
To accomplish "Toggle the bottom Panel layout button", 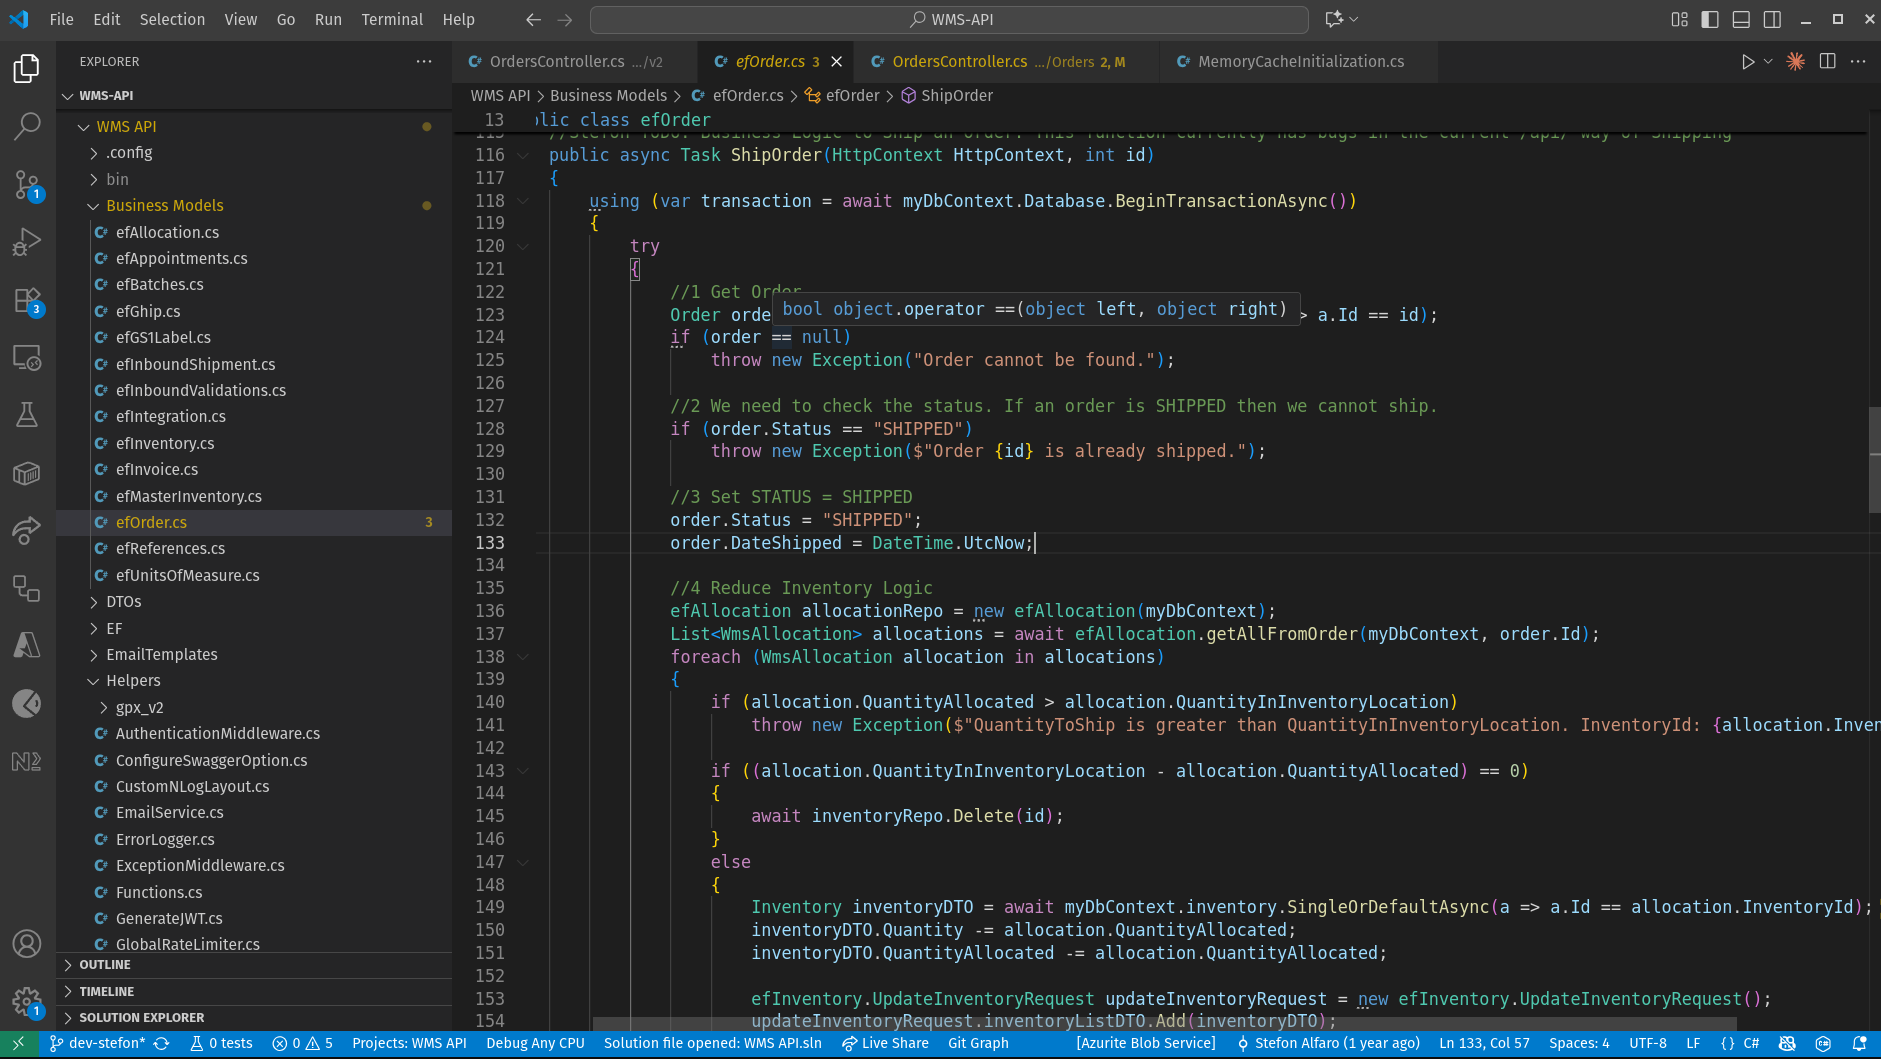I will (1741, 19).
